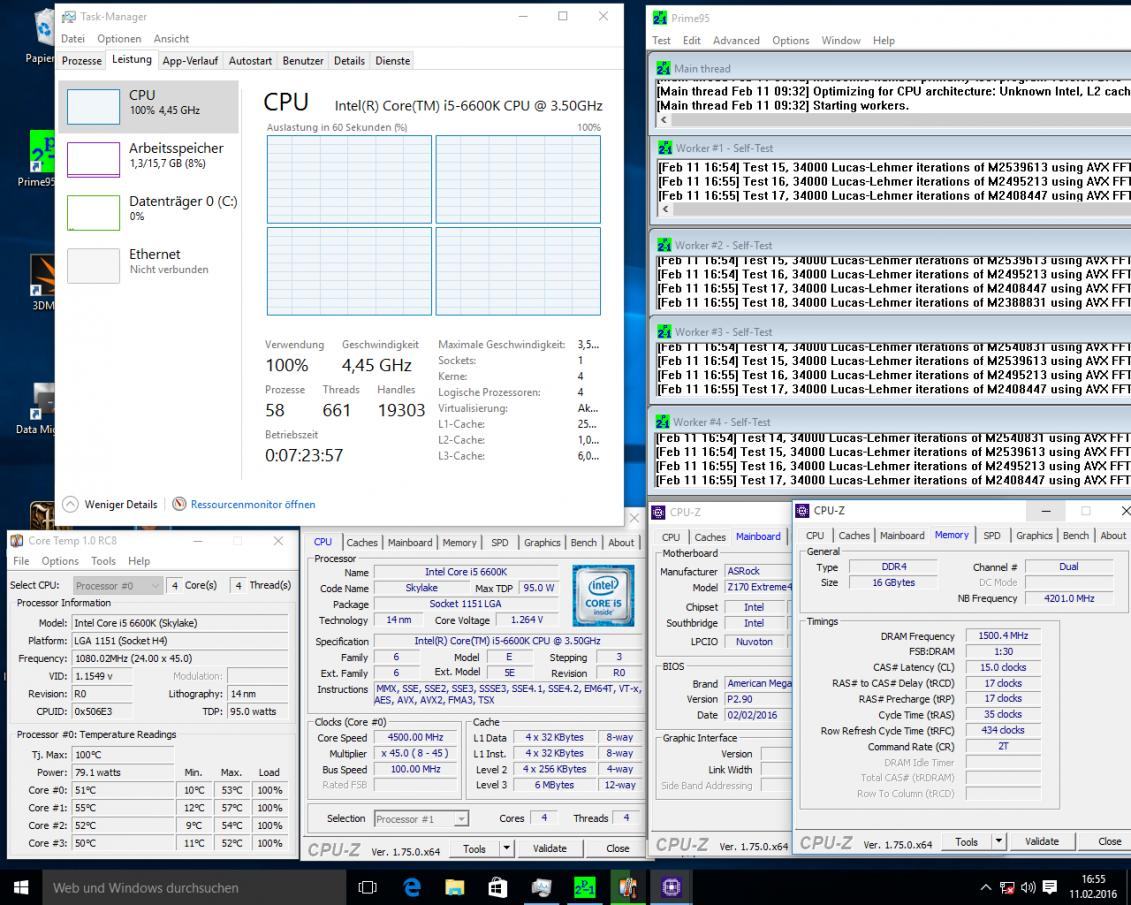Screen dimensions: 1131x905
Task: Switch to Details tab in Task Manager
Action: click(349, 61)
